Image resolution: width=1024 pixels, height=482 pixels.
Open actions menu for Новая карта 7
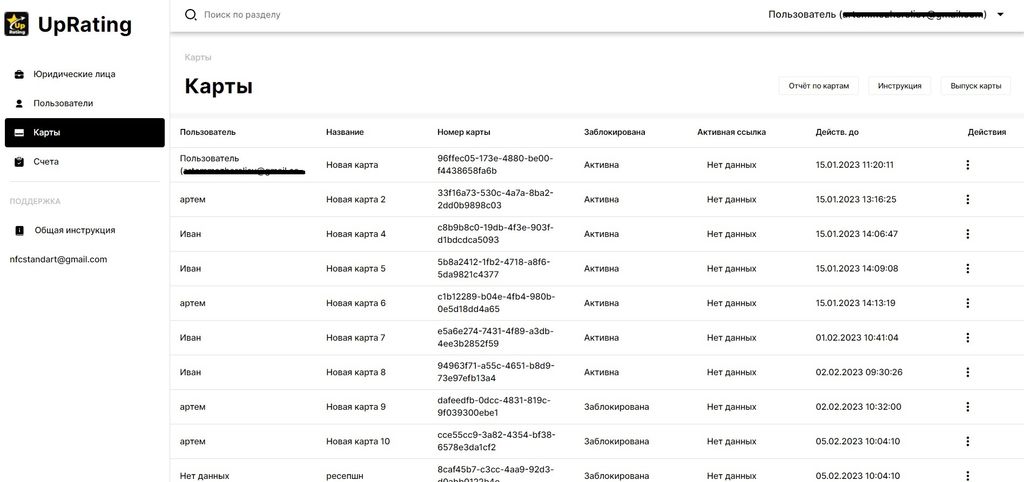(x=967, y=338)
